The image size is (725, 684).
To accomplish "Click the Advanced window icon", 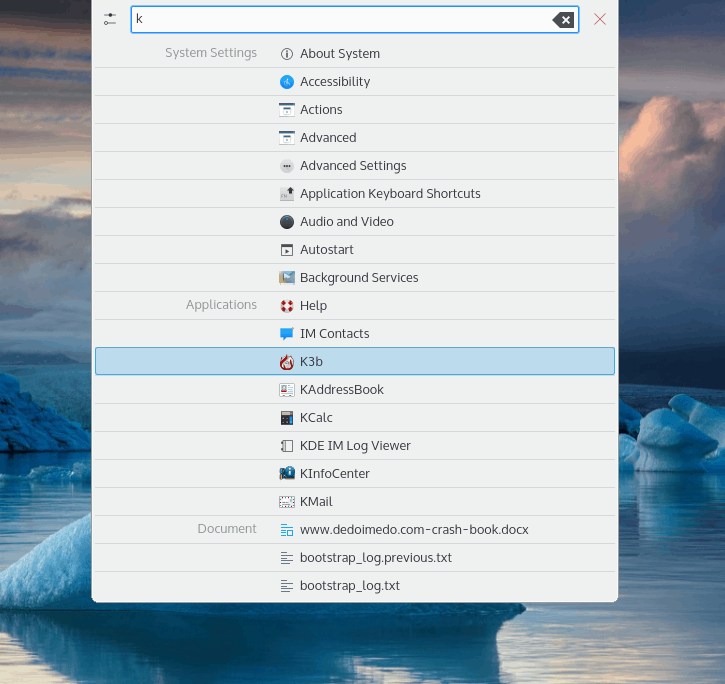I will 287,138.
